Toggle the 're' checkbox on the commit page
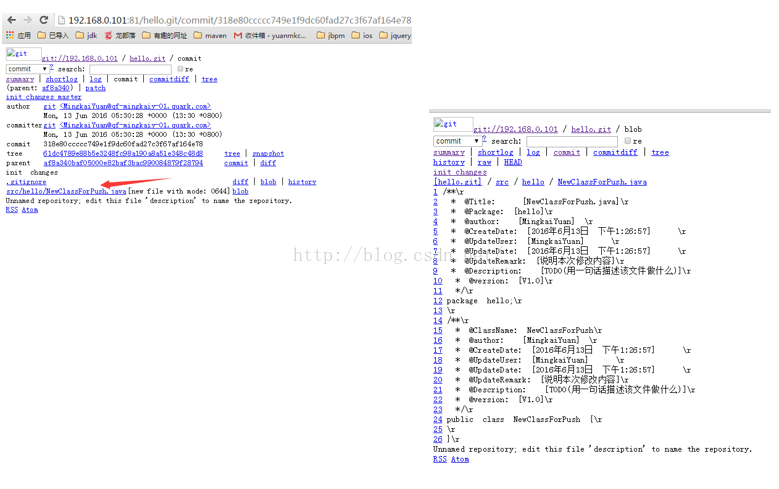 (x=180, y=69)
